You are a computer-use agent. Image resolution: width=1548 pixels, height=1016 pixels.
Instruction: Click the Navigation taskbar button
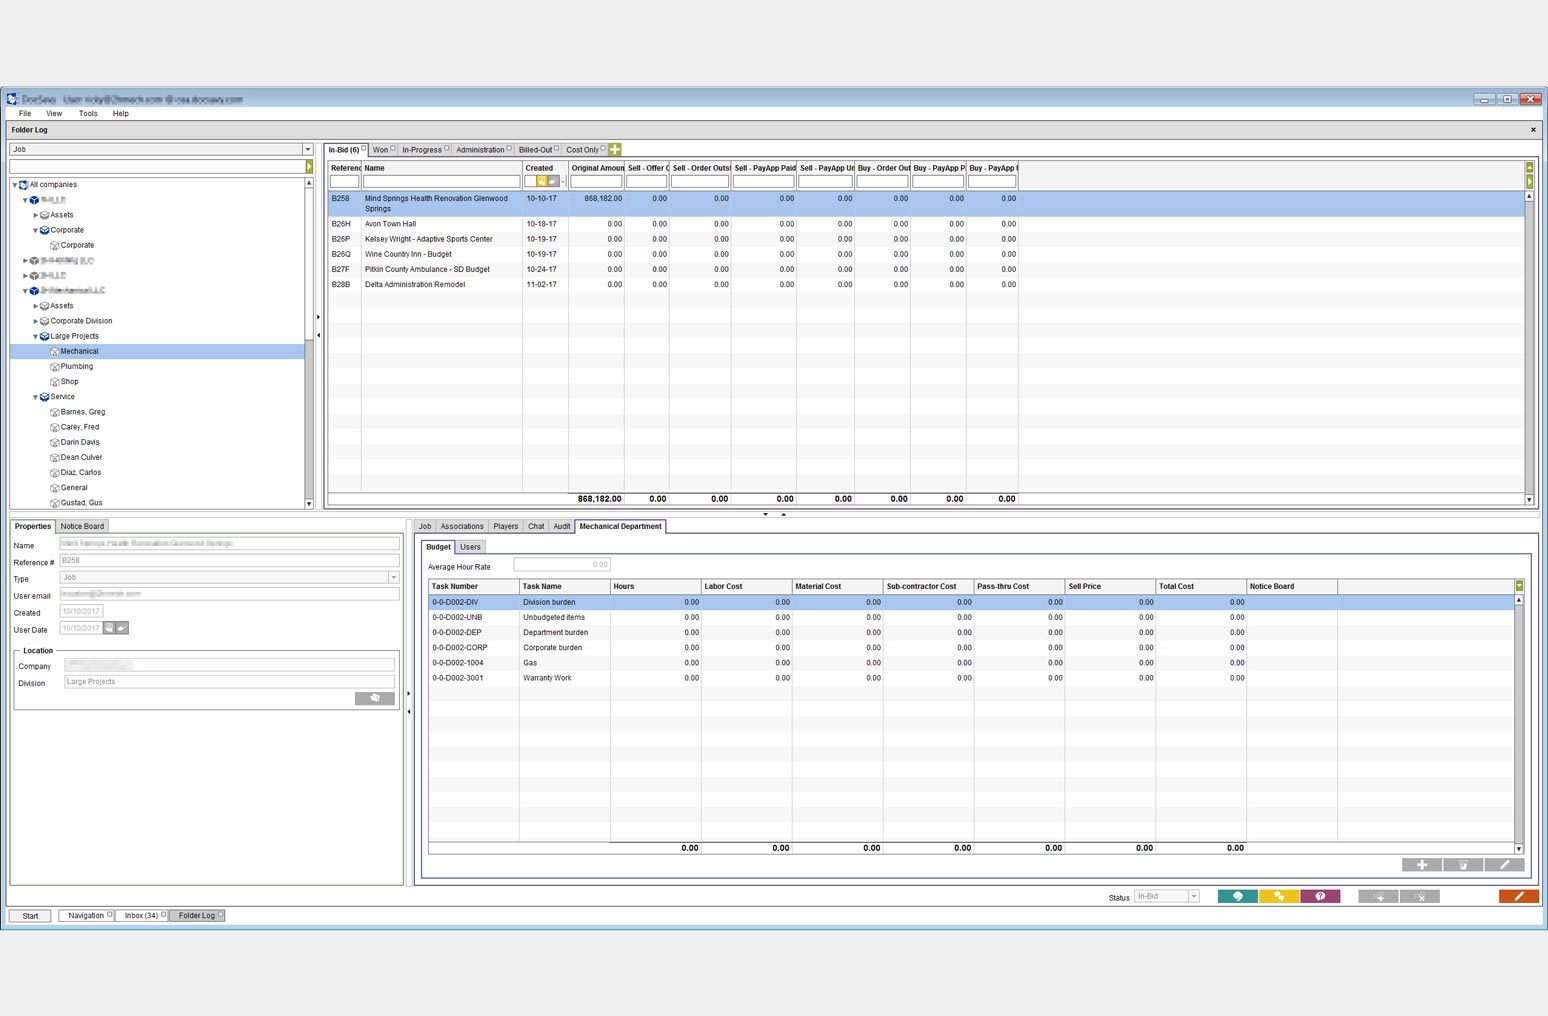click(85, 915)
